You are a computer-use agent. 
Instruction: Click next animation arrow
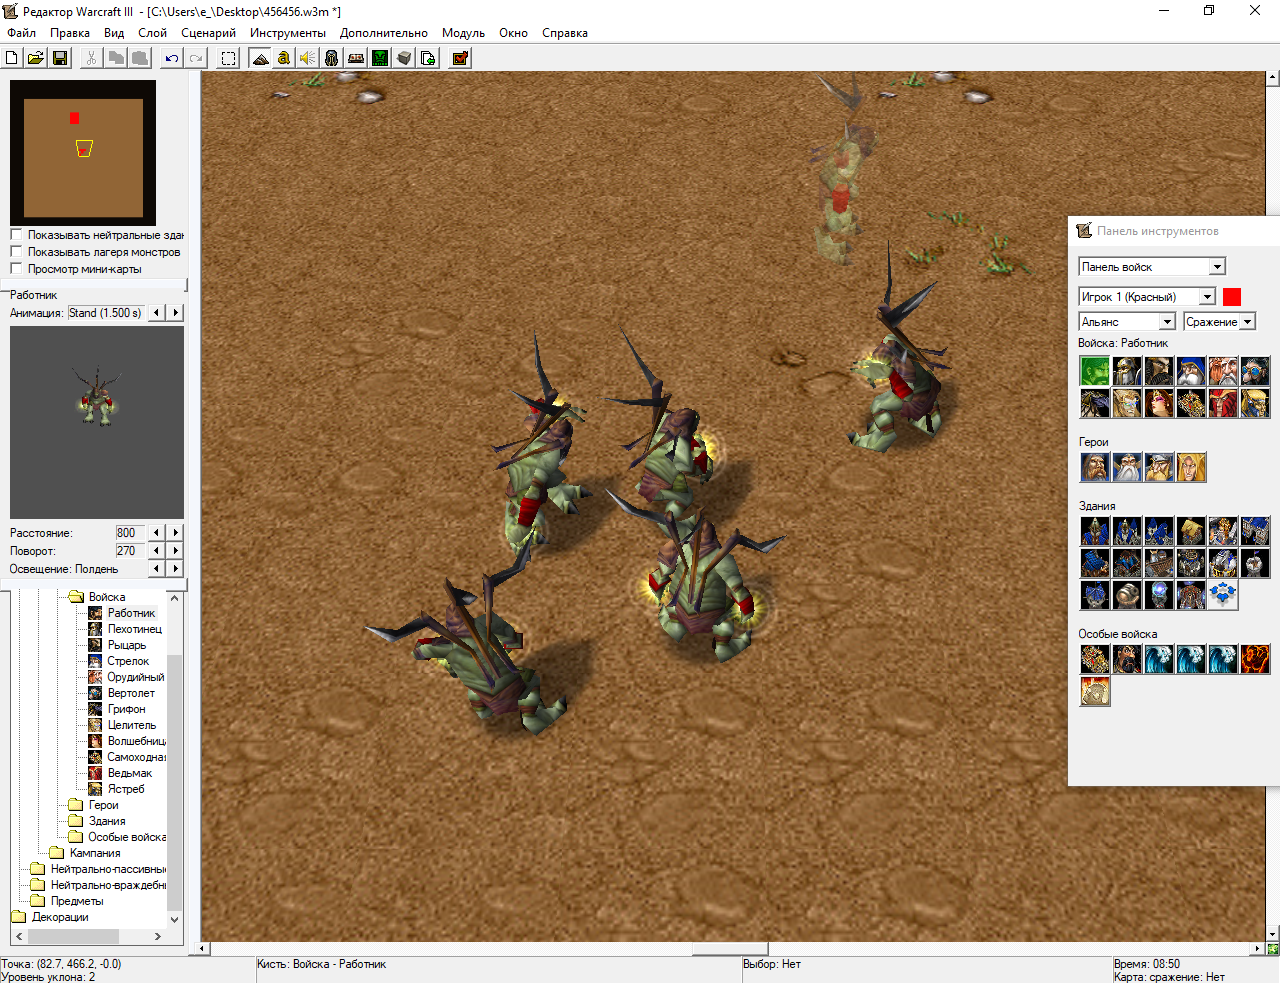coord(176,313)
